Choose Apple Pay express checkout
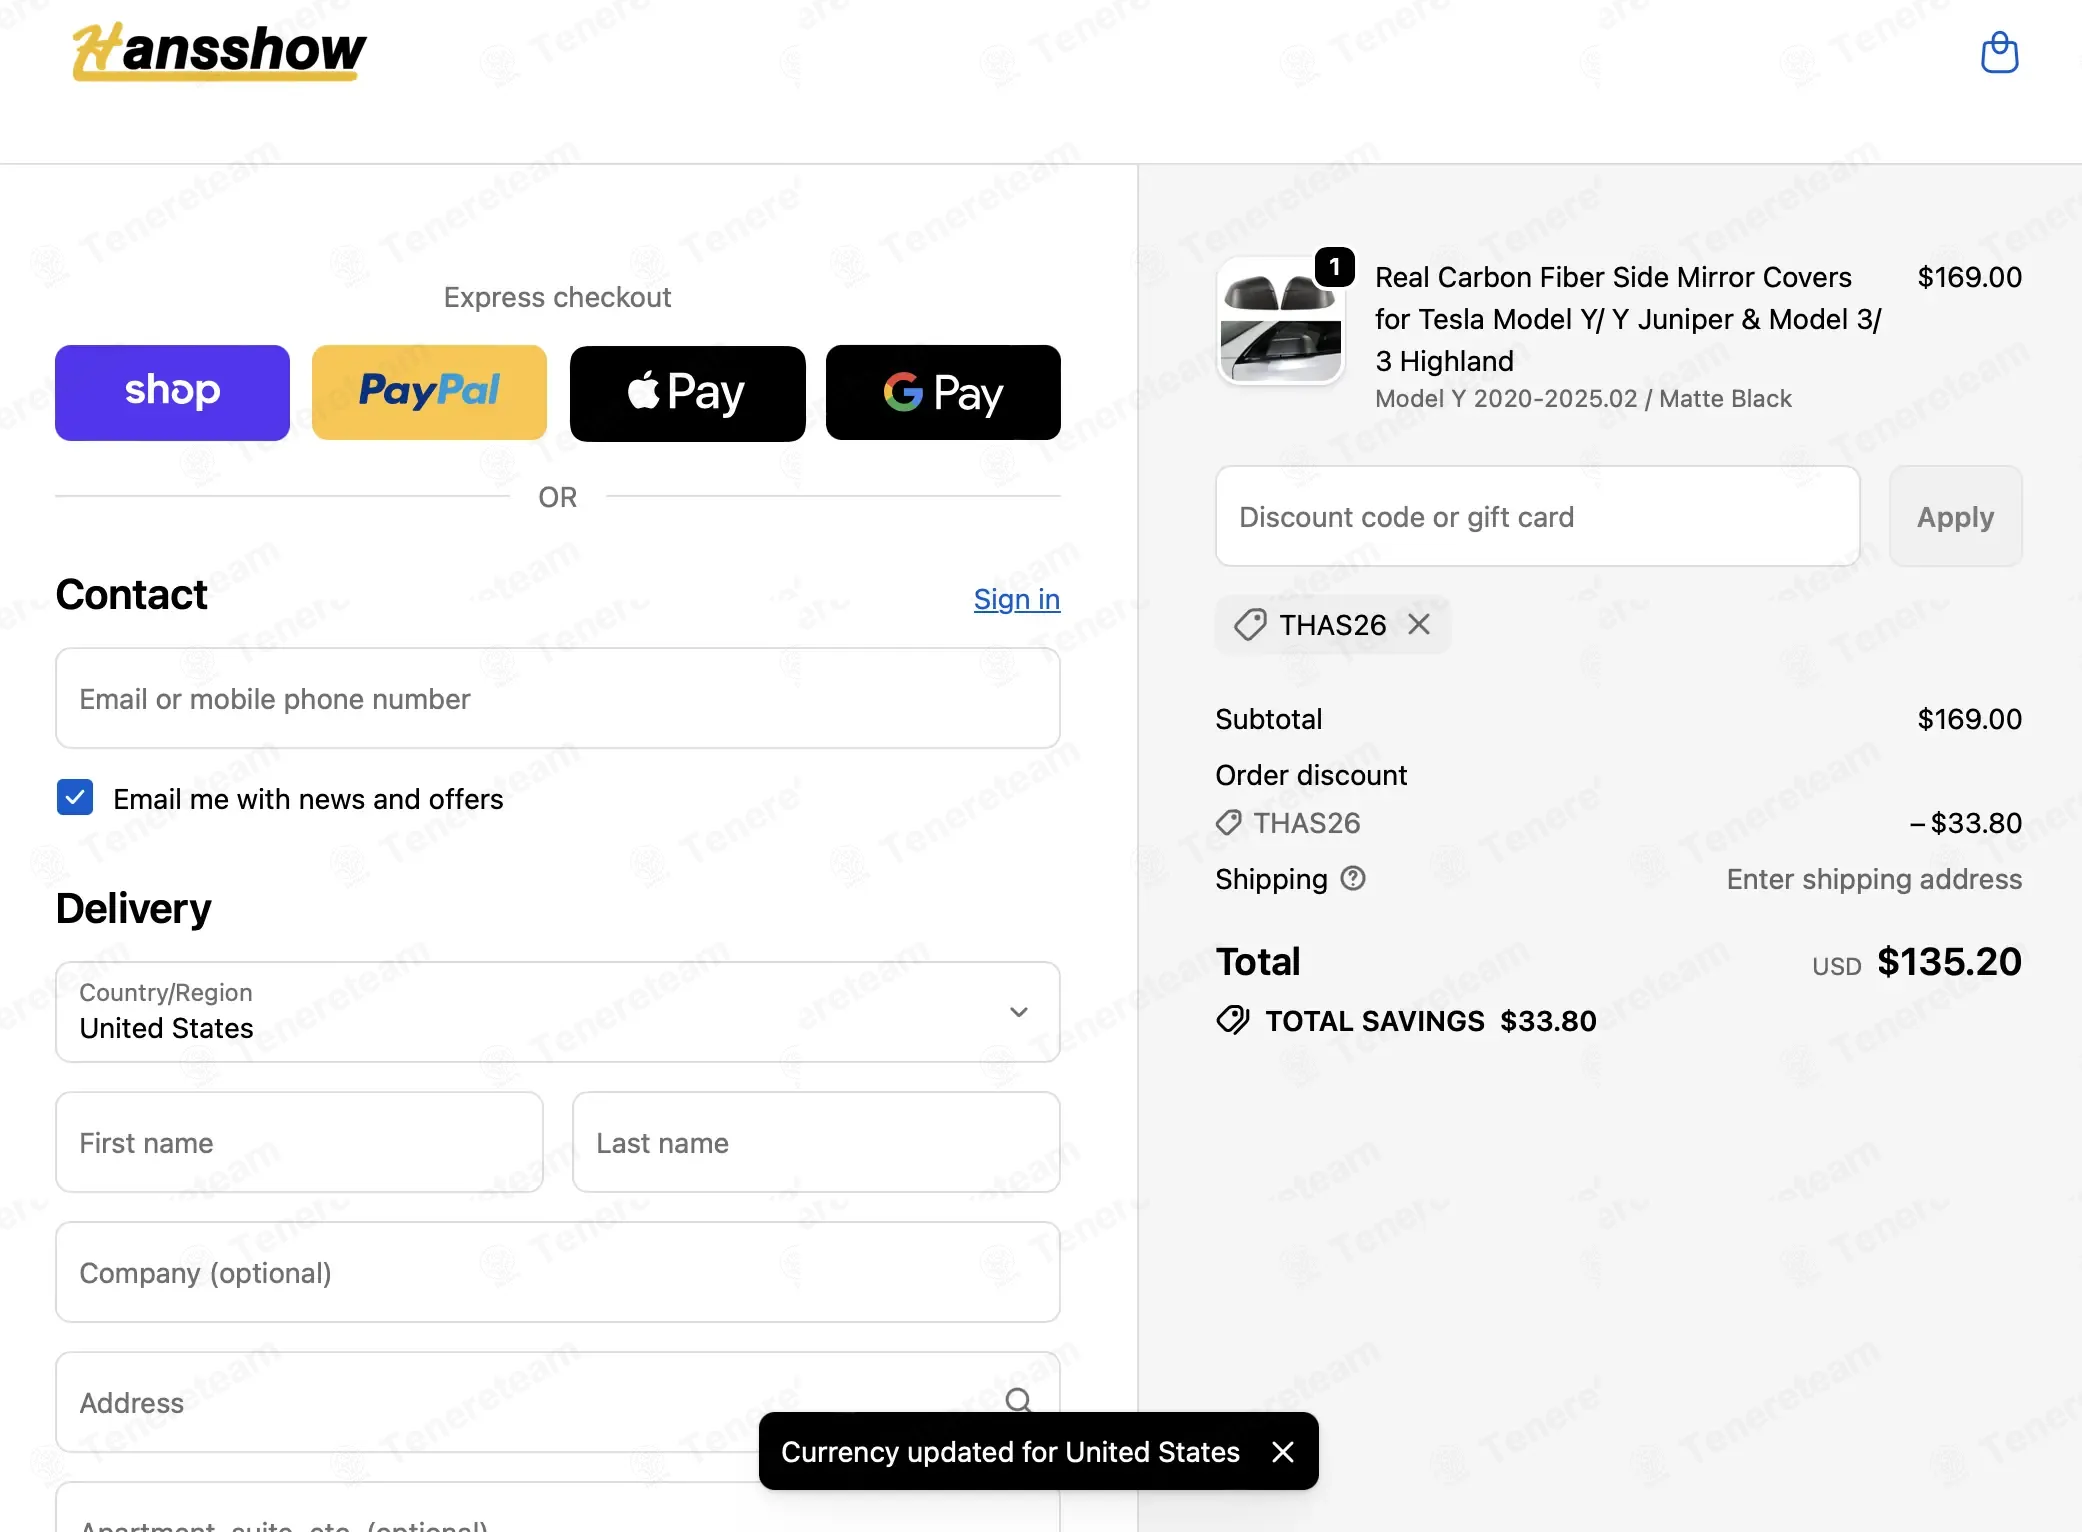Image resolution: width=2082 pixels, height=1532 pixels. tap(687, 392)
